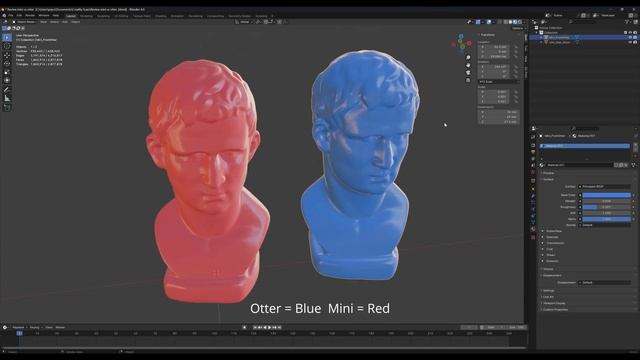640x360 pixels.
Task: Switch to the UV Editing workspace tab
Action: 121,16
